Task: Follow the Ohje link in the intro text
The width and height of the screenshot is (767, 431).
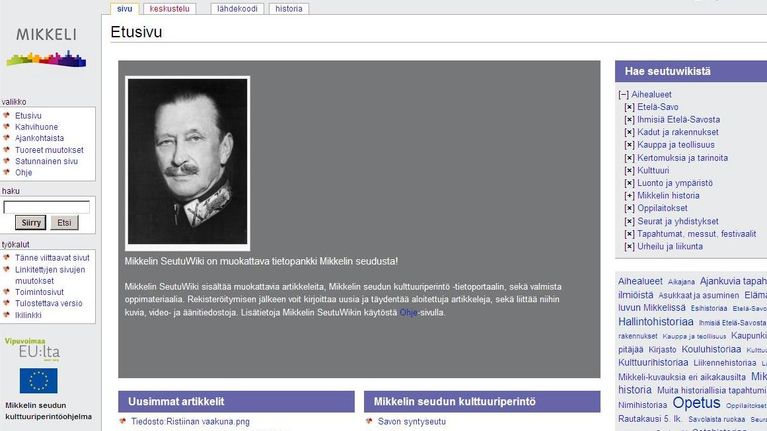Action: tap(408, 313)
